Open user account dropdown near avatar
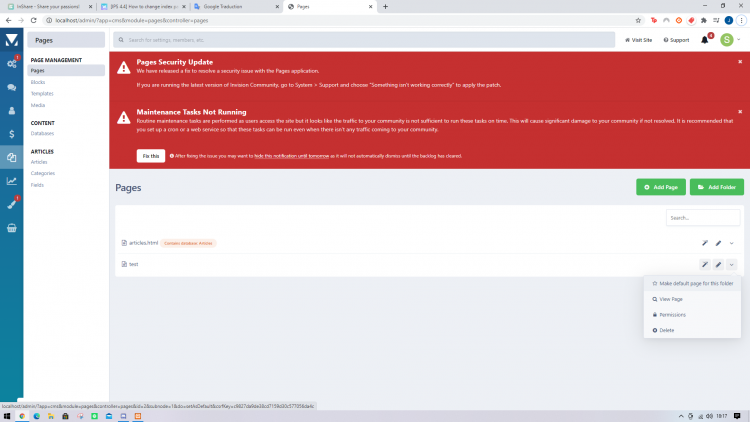Screen dimensions: 750x422 [x=739, y=40]
